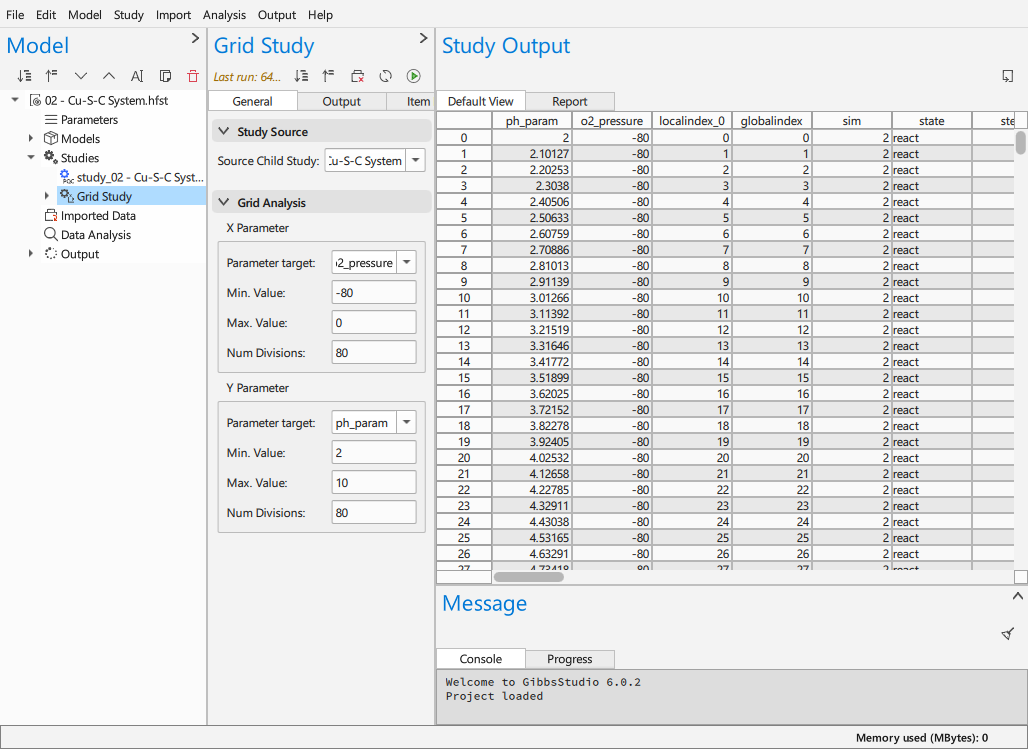Switch to Output tab in Grid Study
Screen dimensions: 1028x749
pyautogui.click(x=342, y=101)
